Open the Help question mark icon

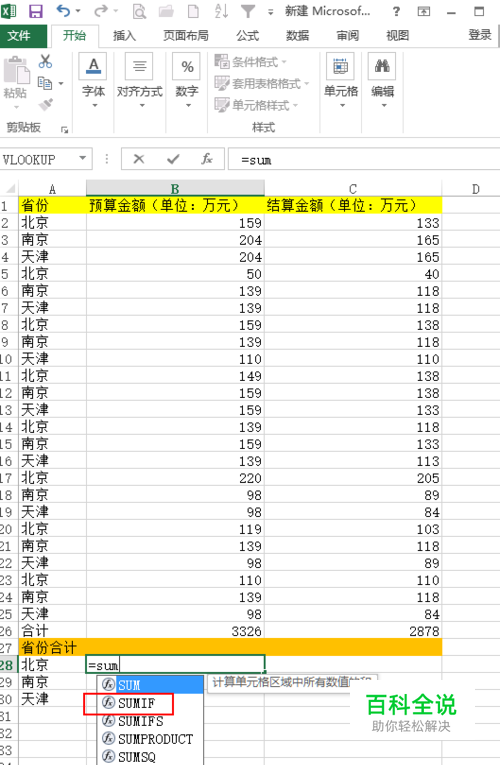click(x=396, y=11)
